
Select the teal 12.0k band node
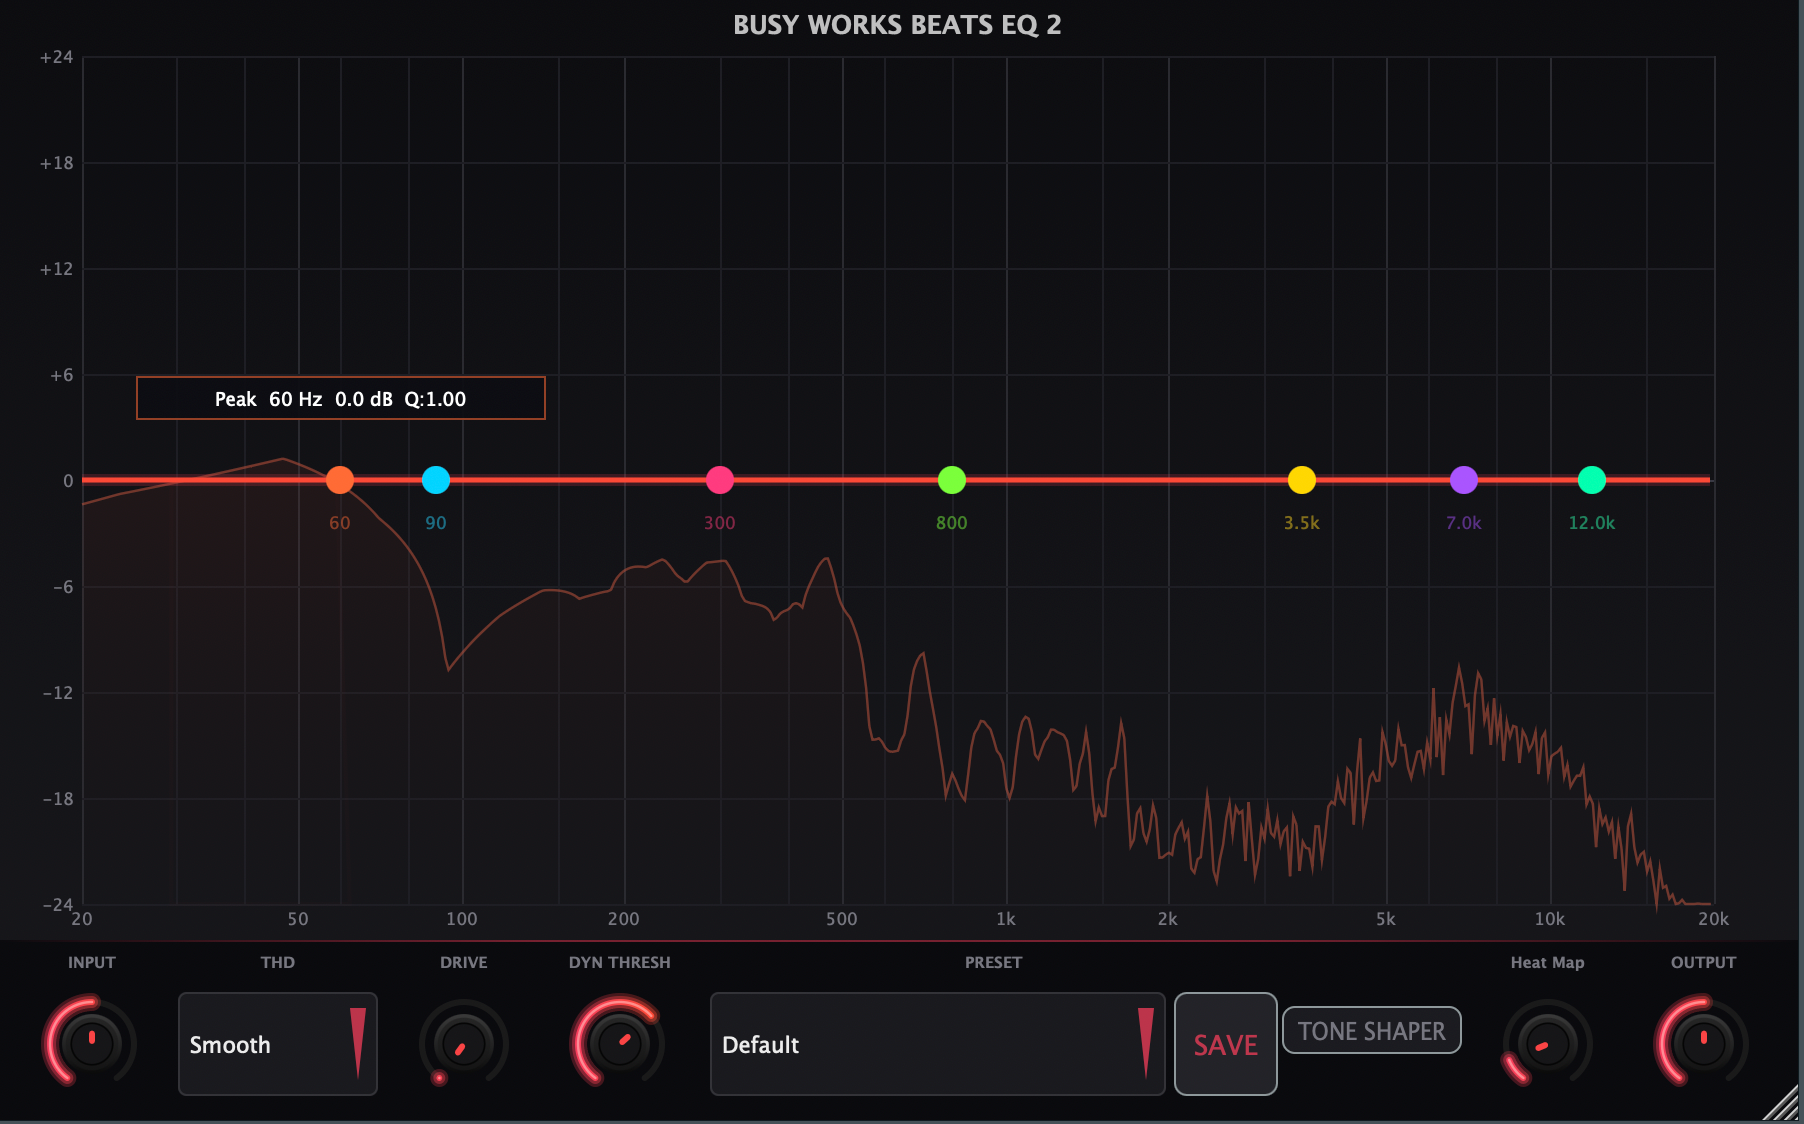[x=1592, y=480]
